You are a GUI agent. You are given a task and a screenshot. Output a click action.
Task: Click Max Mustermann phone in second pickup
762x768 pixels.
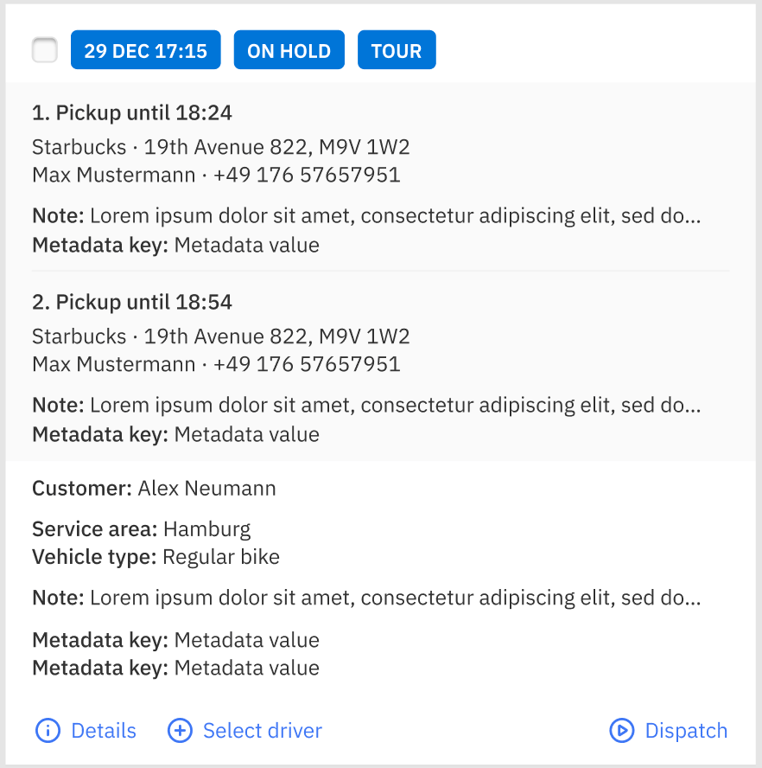click(x=216, y=364)
